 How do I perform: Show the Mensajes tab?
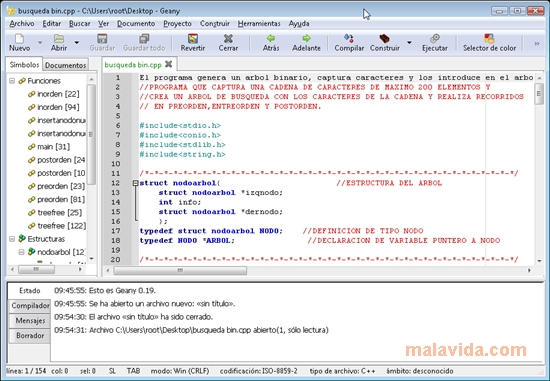click(30, 321)
